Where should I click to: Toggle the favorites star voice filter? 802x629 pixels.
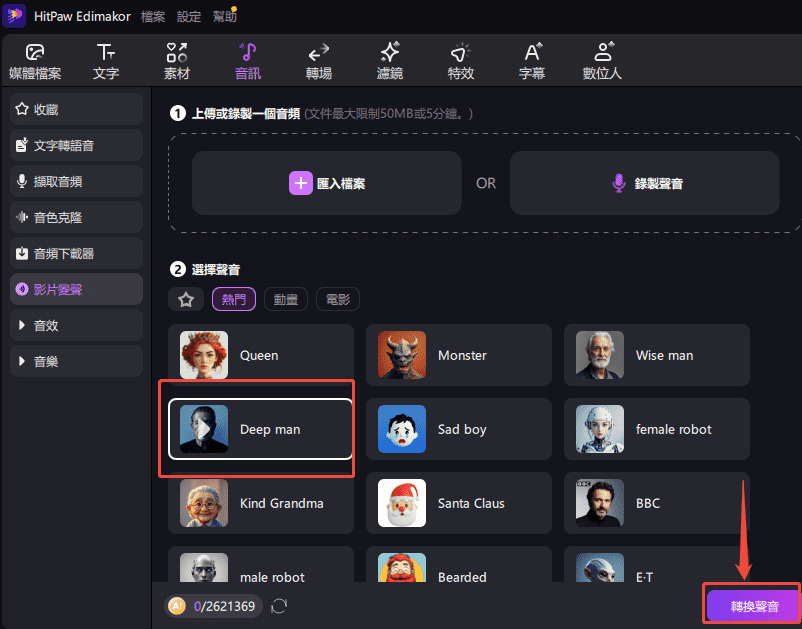(185, 299)
